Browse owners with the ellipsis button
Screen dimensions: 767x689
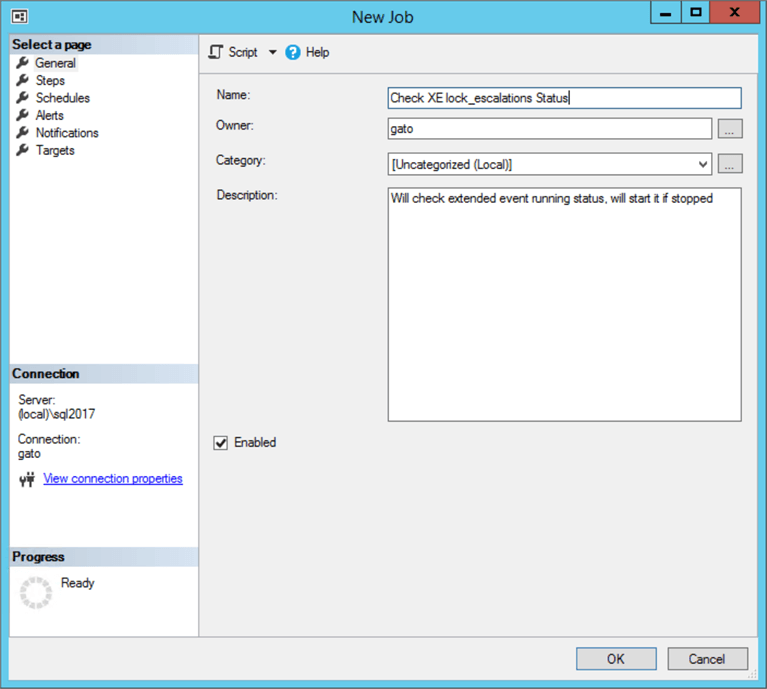(x=730, y=129)
